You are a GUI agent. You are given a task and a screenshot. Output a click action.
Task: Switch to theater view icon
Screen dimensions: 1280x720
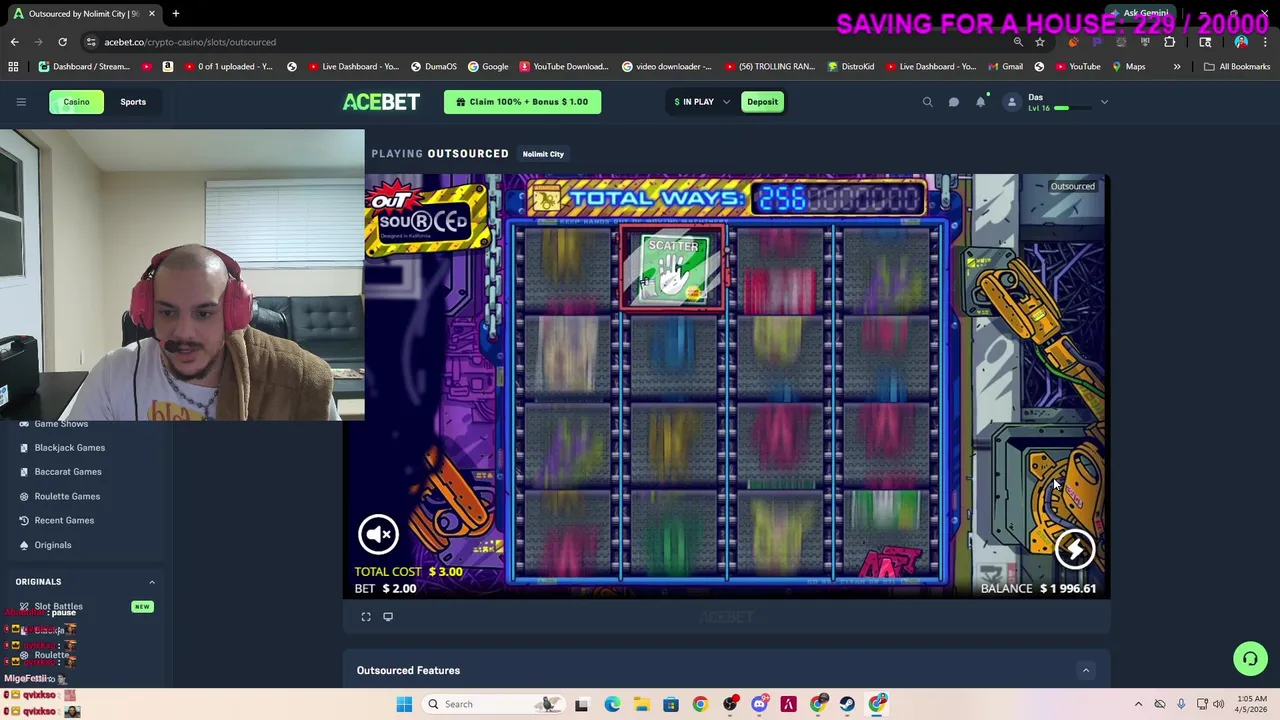(388, 617)
